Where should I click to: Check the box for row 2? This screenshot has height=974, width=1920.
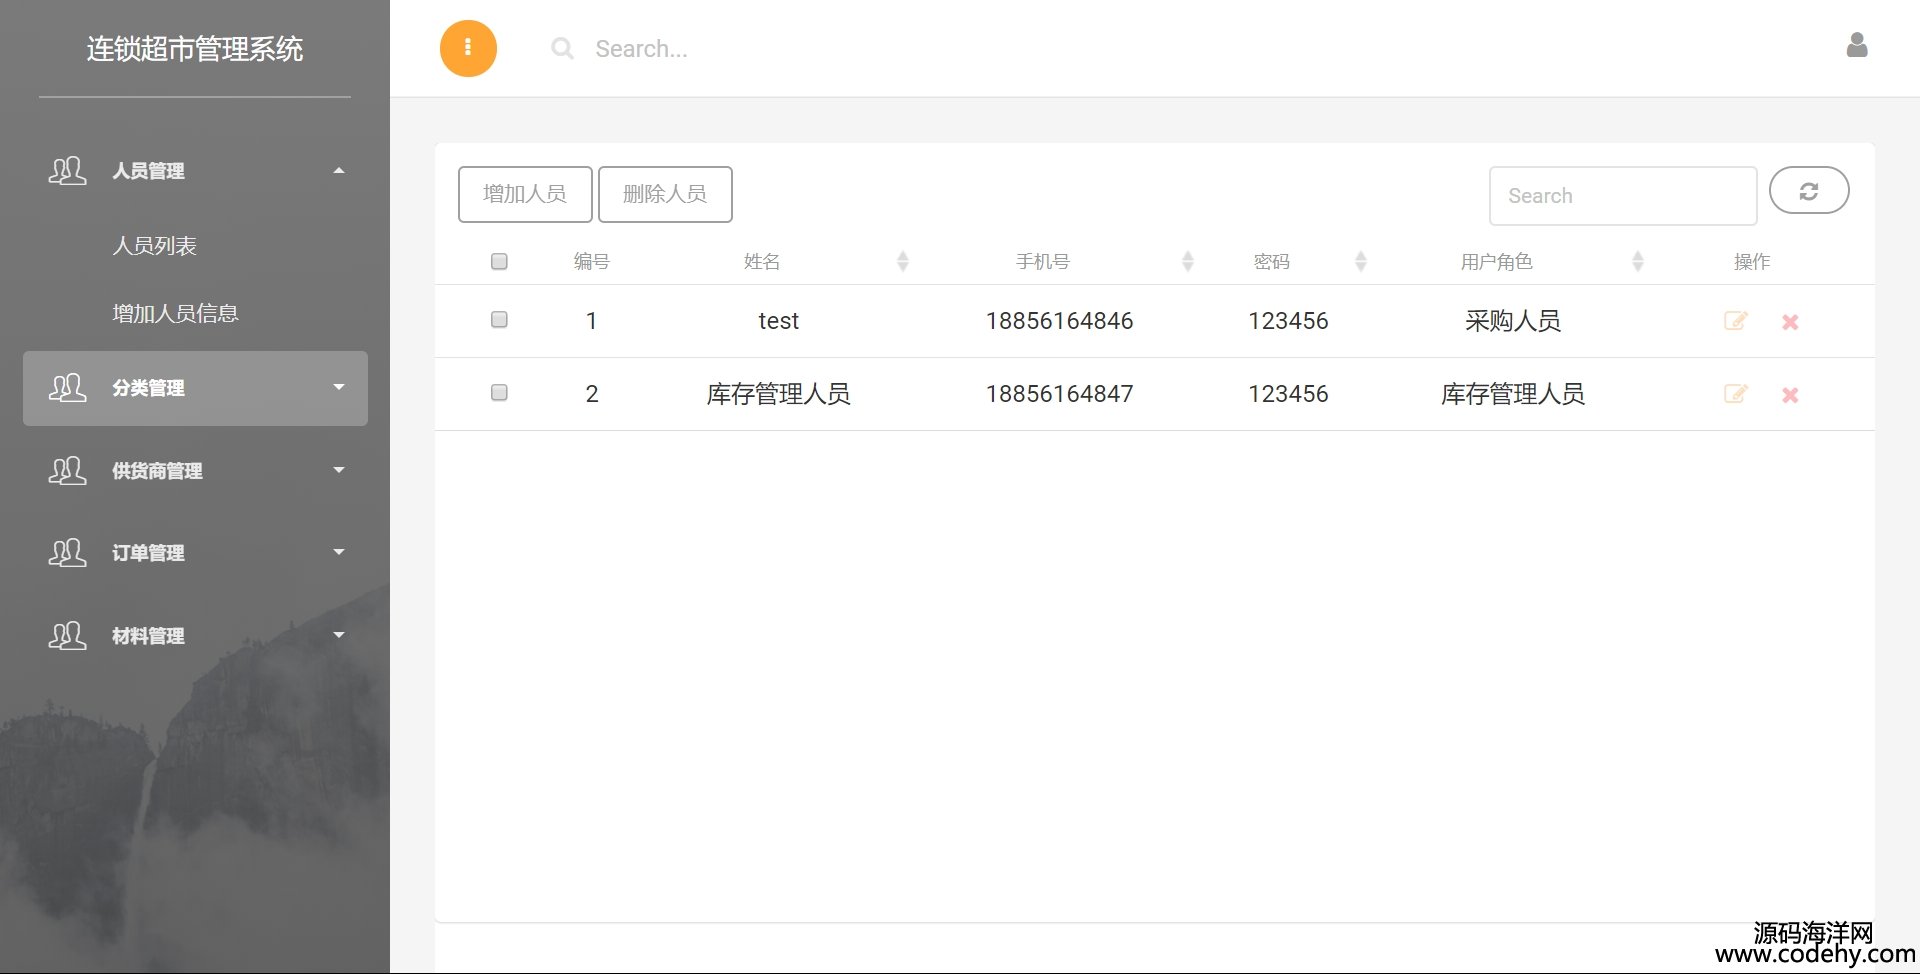click(x=499, y=393)
